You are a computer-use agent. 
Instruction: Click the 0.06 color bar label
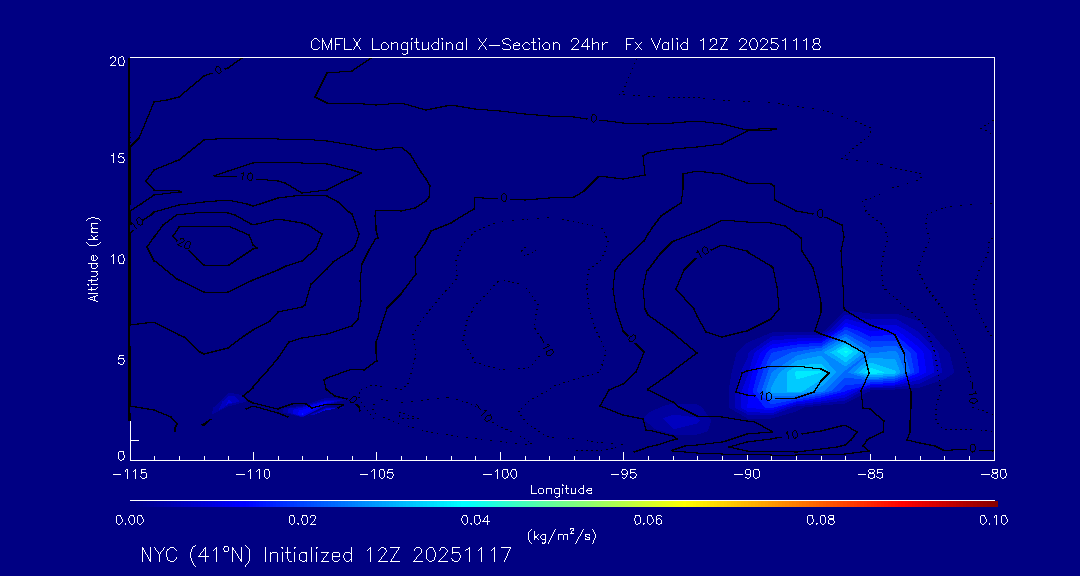(648, 520)
